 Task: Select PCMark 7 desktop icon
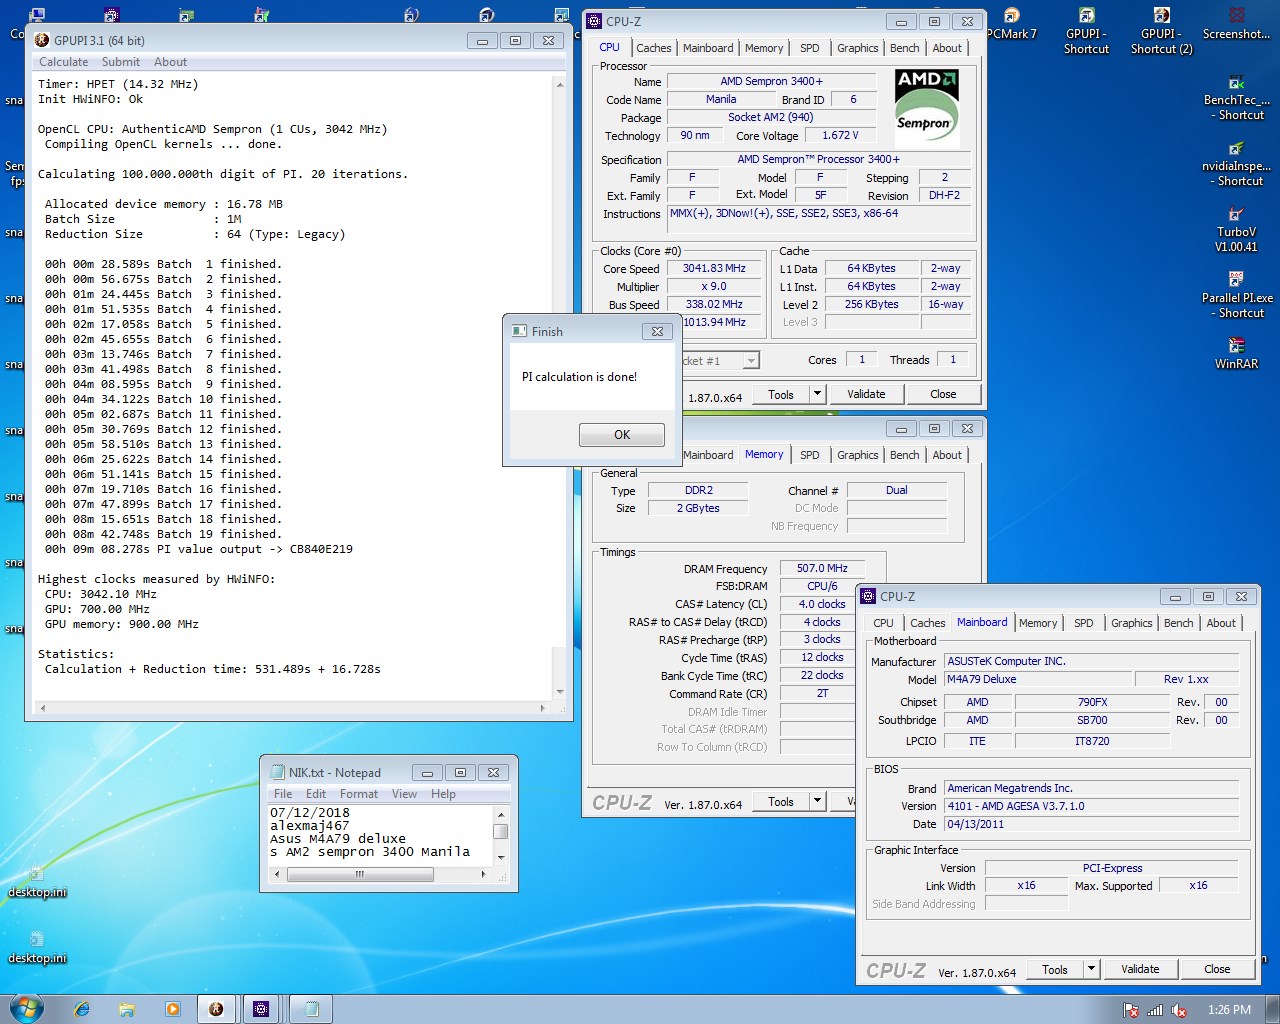click(1011, 24)
